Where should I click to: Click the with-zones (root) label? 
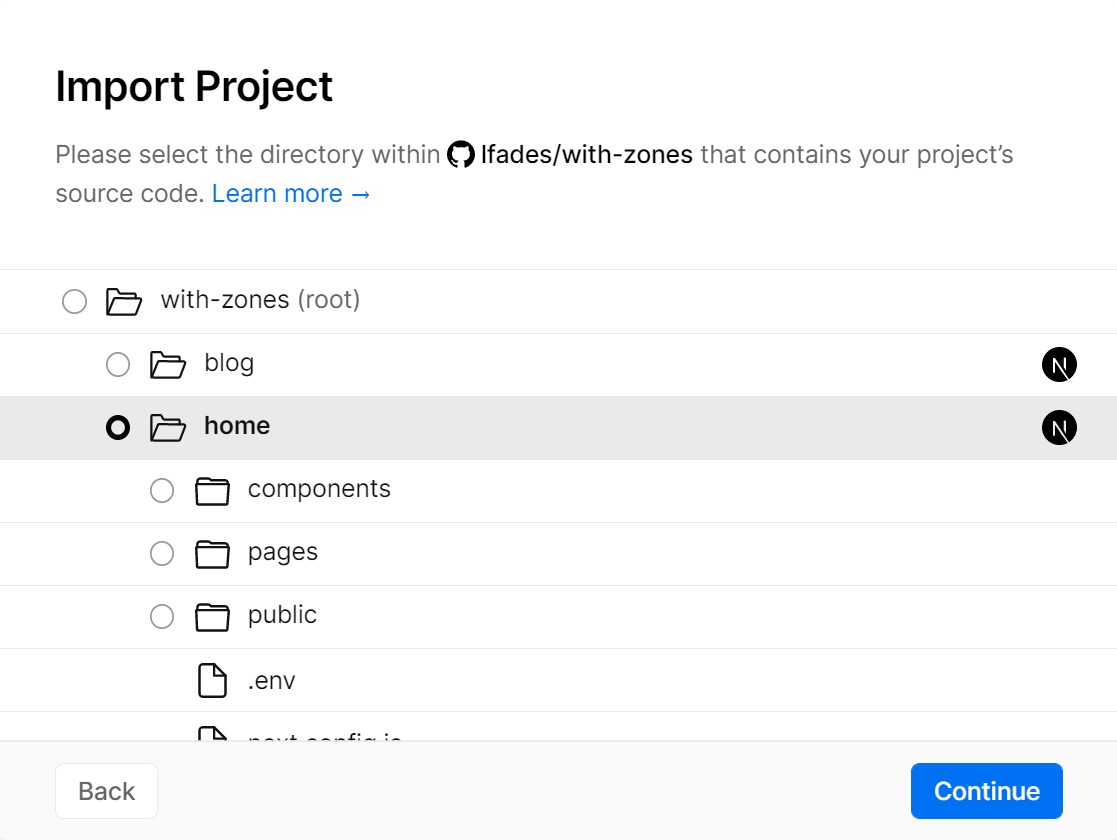[x=261, y=300]
